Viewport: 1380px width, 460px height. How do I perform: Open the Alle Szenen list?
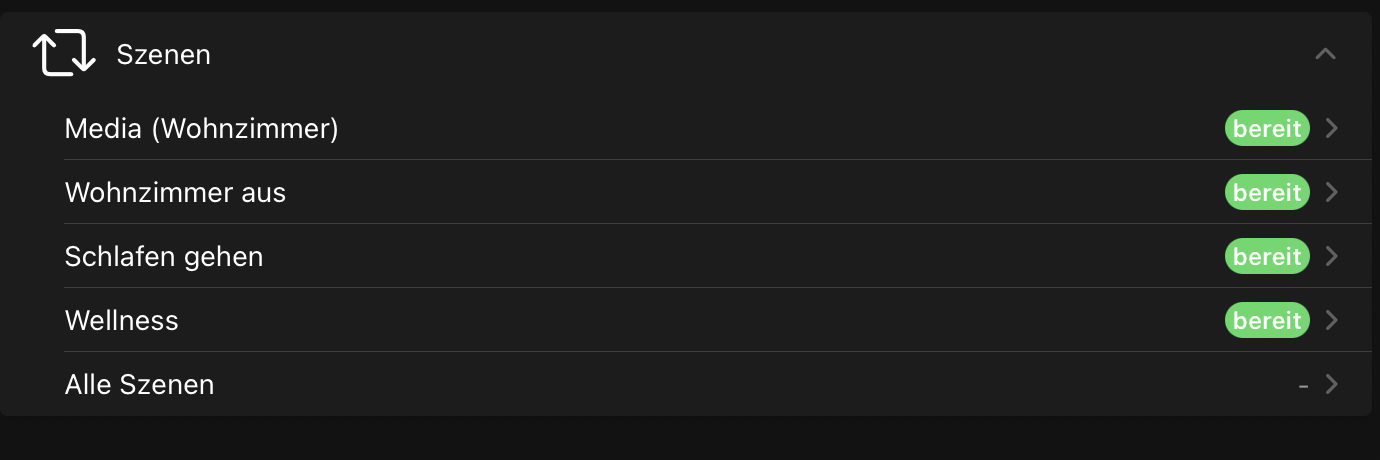click(139, 385)
